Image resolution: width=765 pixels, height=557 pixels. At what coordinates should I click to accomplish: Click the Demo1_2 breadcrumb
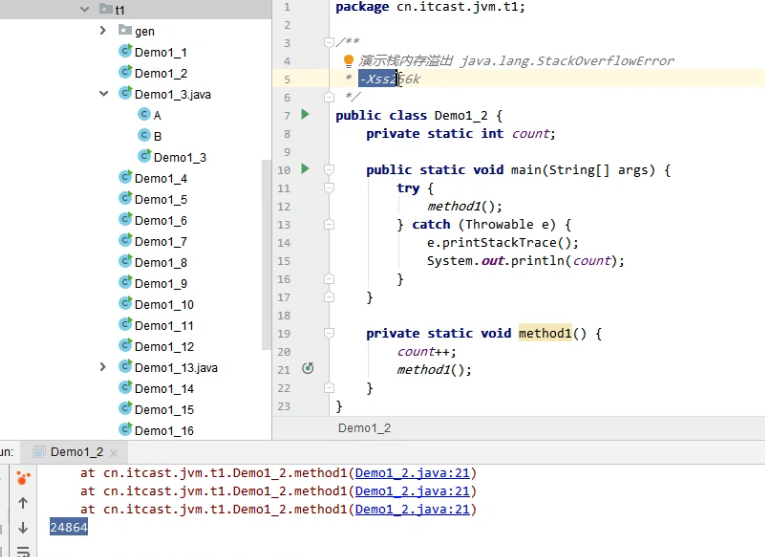click(x=364, y=428)
